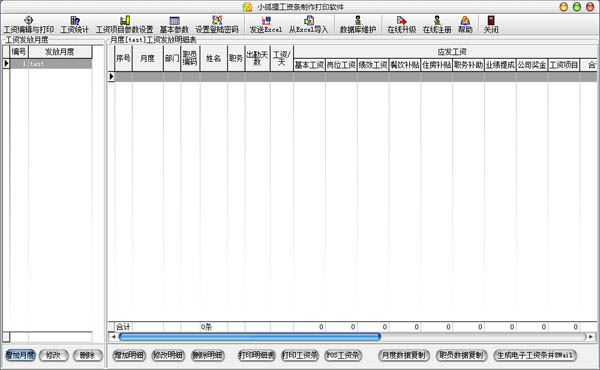This screenshot has height=370, width=600.
Task: Open 基本参数 toolbar icon
Action: [x=174, y=25]
